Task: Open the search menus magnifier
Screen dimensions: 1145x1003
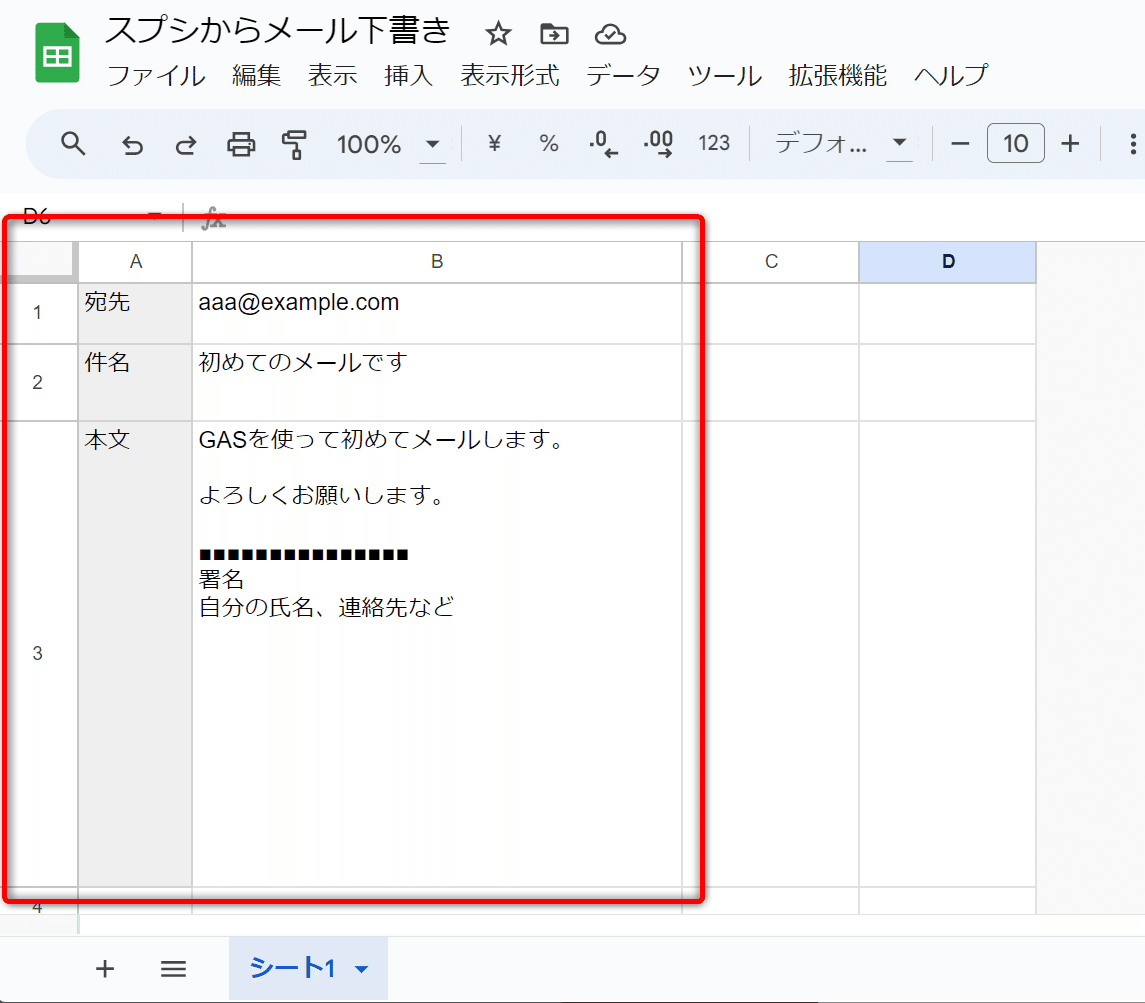Action: (x=73, y=144)
